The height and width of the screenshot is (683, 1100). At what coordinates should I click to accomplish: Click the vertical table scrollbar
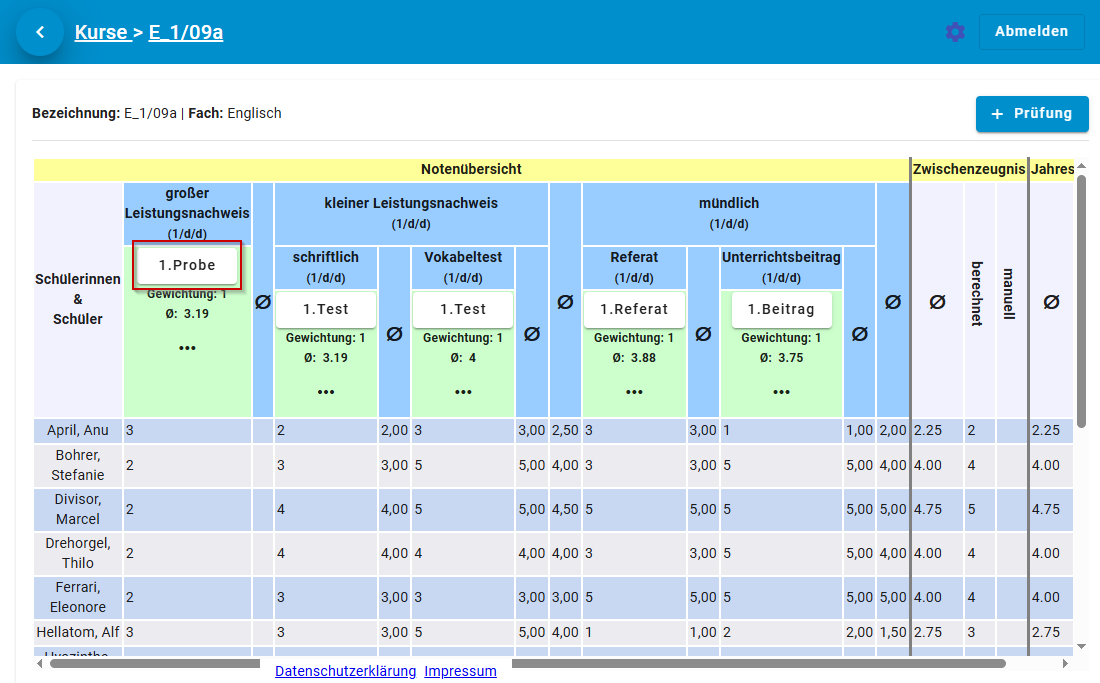(x=1081, y=300)
